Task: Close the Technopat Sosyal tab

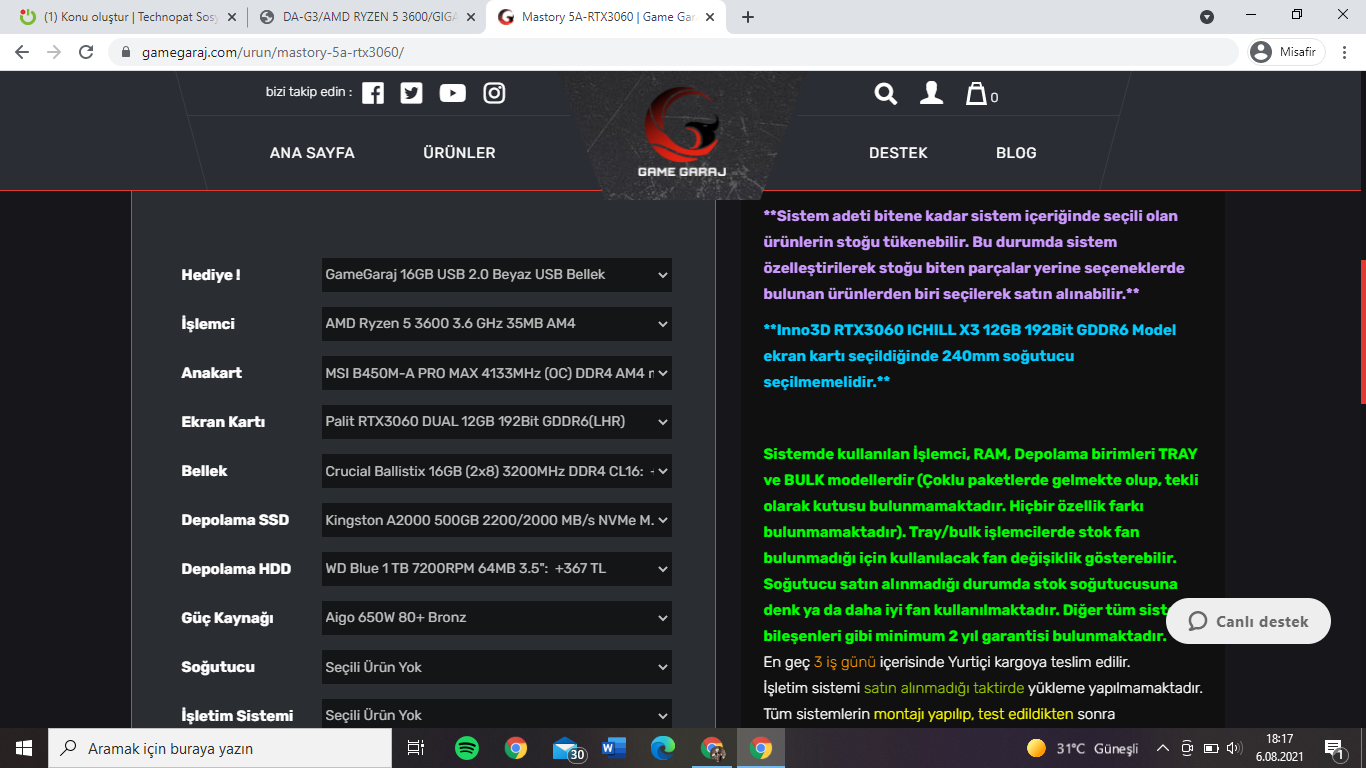Action: [231, 17]
